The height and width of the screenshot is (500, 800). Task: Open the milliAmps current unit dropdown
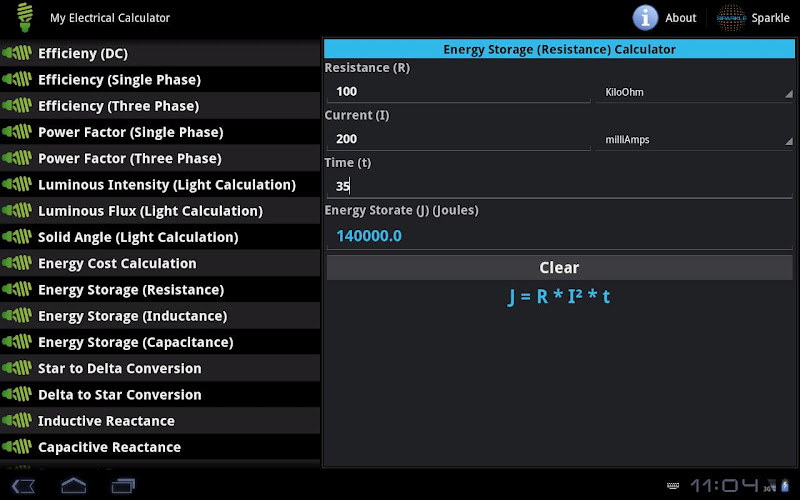tap(694, 140)
